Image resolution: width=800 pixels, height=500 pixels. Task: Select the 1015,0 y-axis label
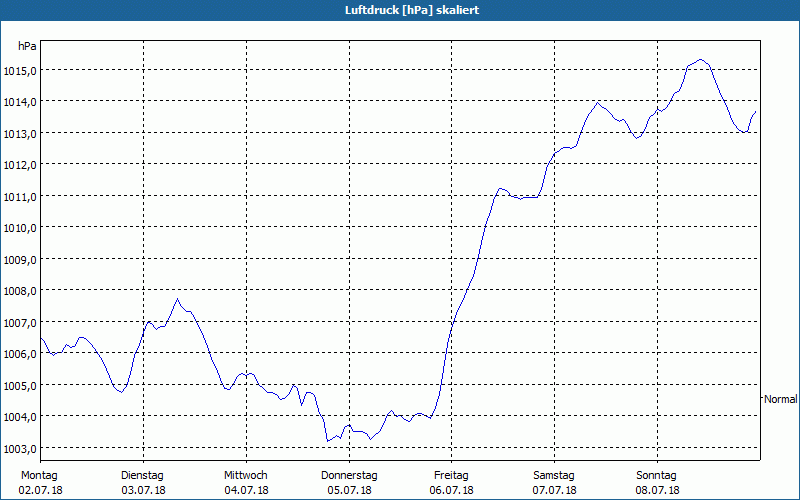(22, 70)
